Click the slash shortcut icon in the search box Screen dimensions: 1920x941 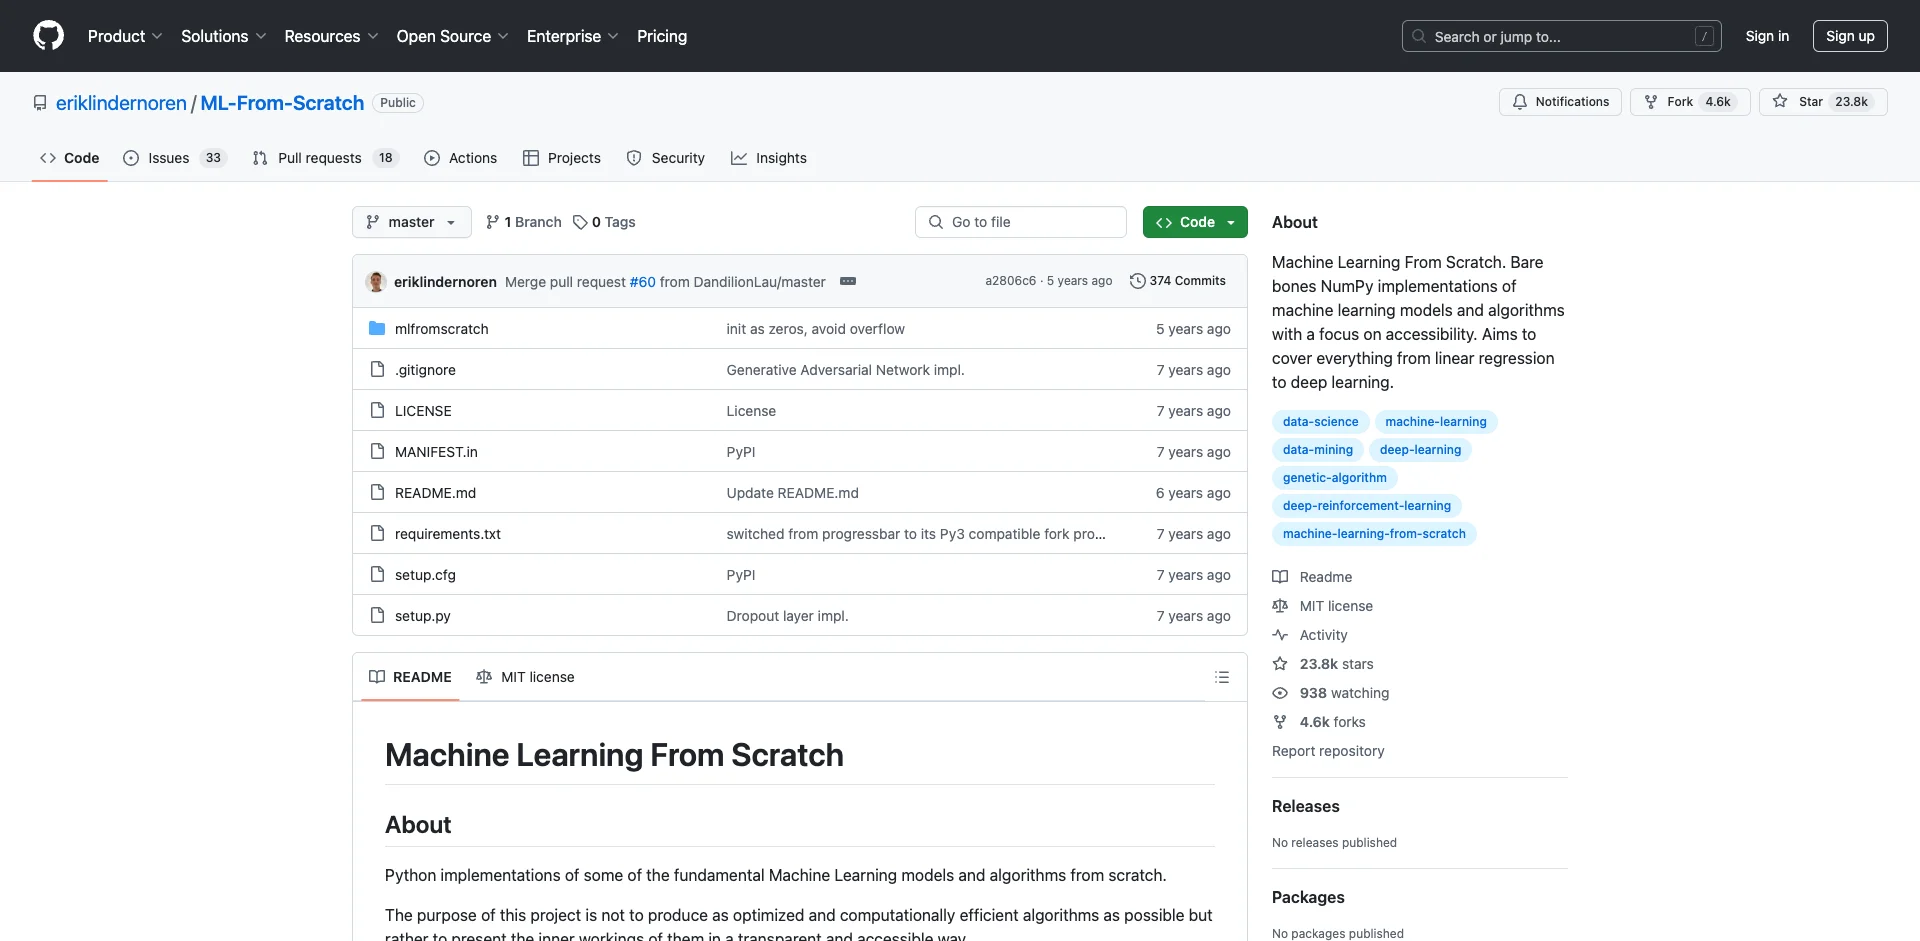click(1705, 36)
